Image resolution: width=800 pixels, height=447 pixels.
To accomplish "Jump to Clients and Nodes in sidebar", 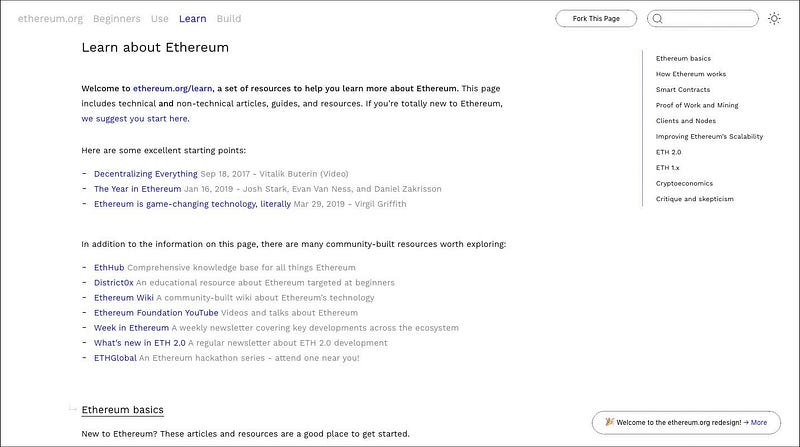I will (x=686, y=121).
